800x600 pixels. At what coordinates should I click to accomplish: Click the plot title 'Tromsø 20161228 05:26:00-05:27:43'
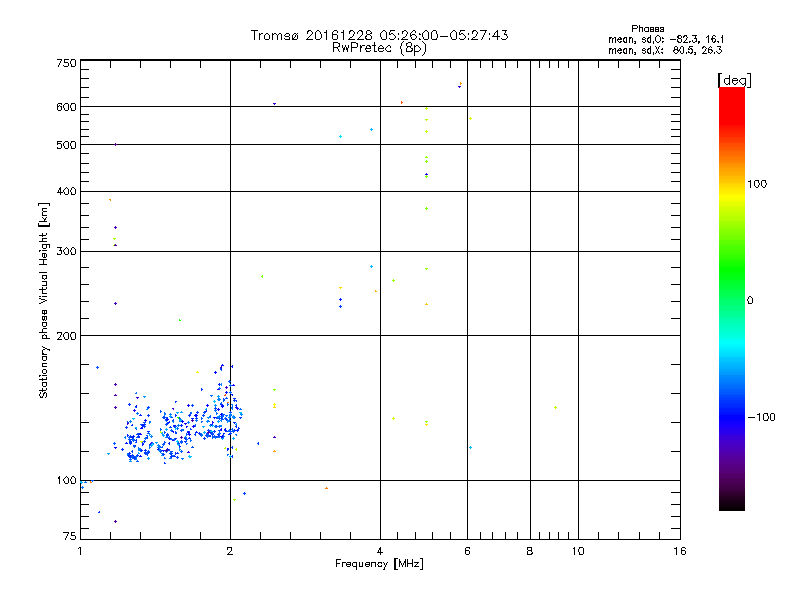pos(379,35)
